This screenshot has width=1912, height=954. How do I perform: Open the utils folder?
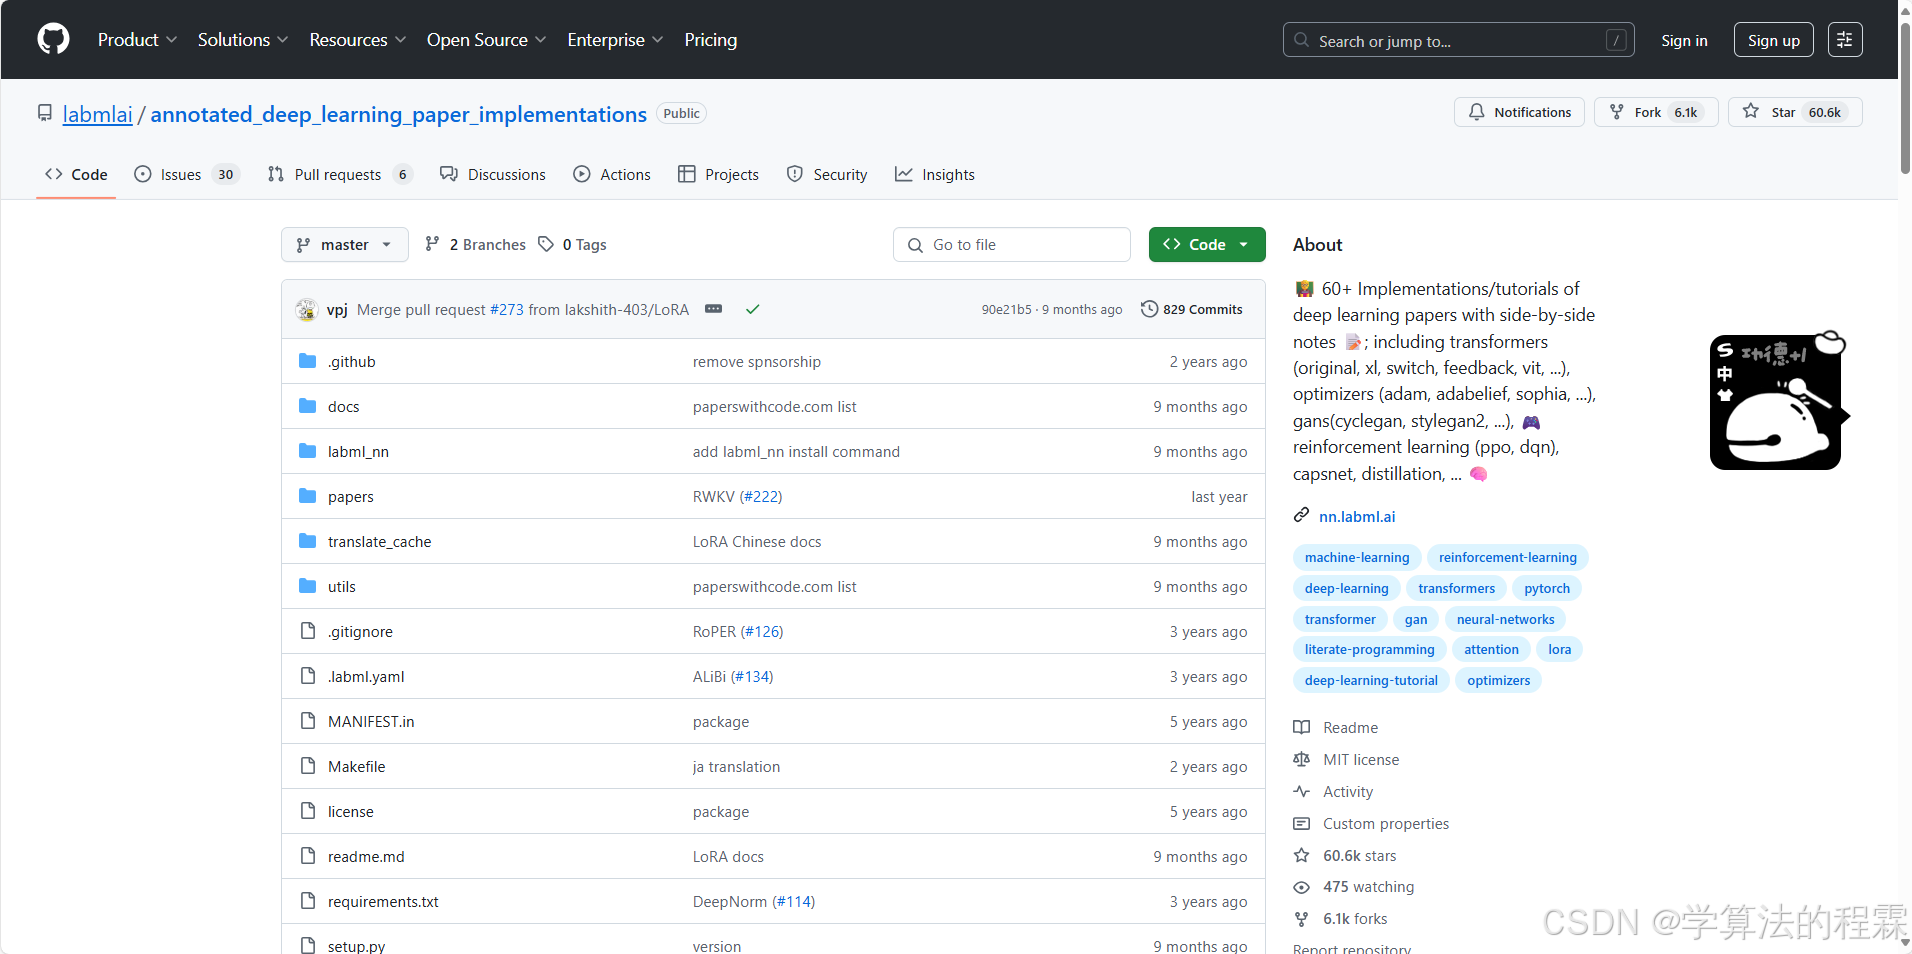pyautogui.click(x=342, y=587)
